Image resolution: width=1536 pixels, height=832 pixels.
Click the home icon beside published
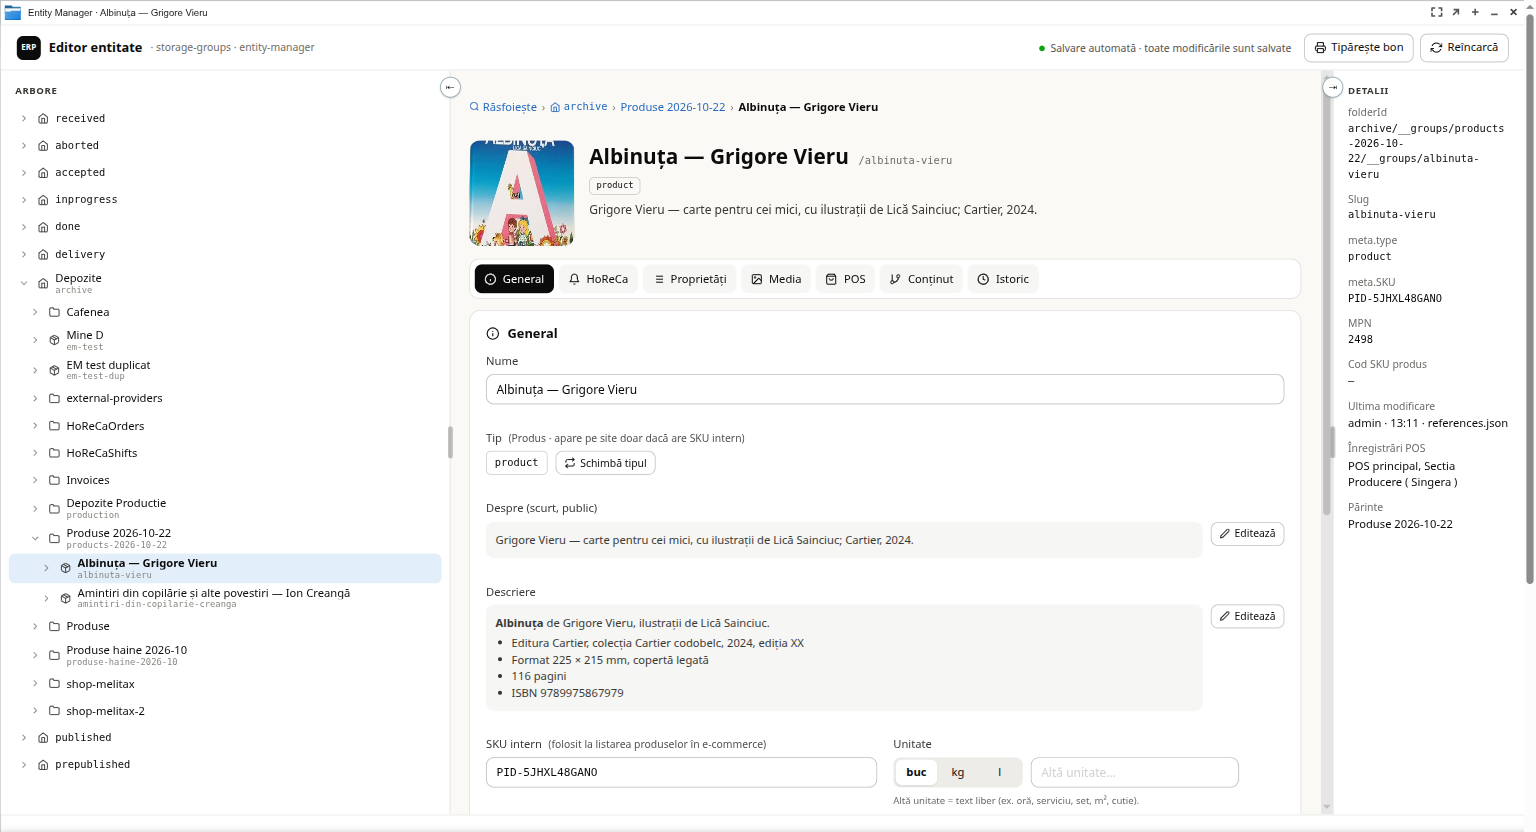point(43,737)
